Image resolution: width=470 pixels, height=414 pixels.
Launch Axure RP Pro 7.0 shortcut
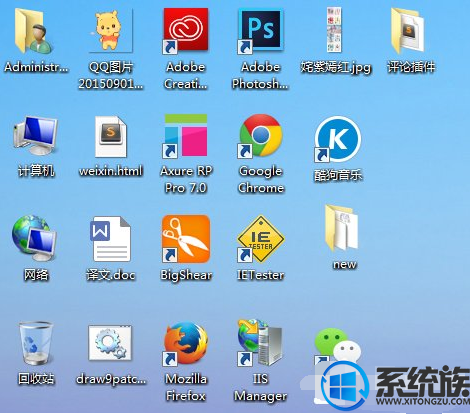click(185, 136)
